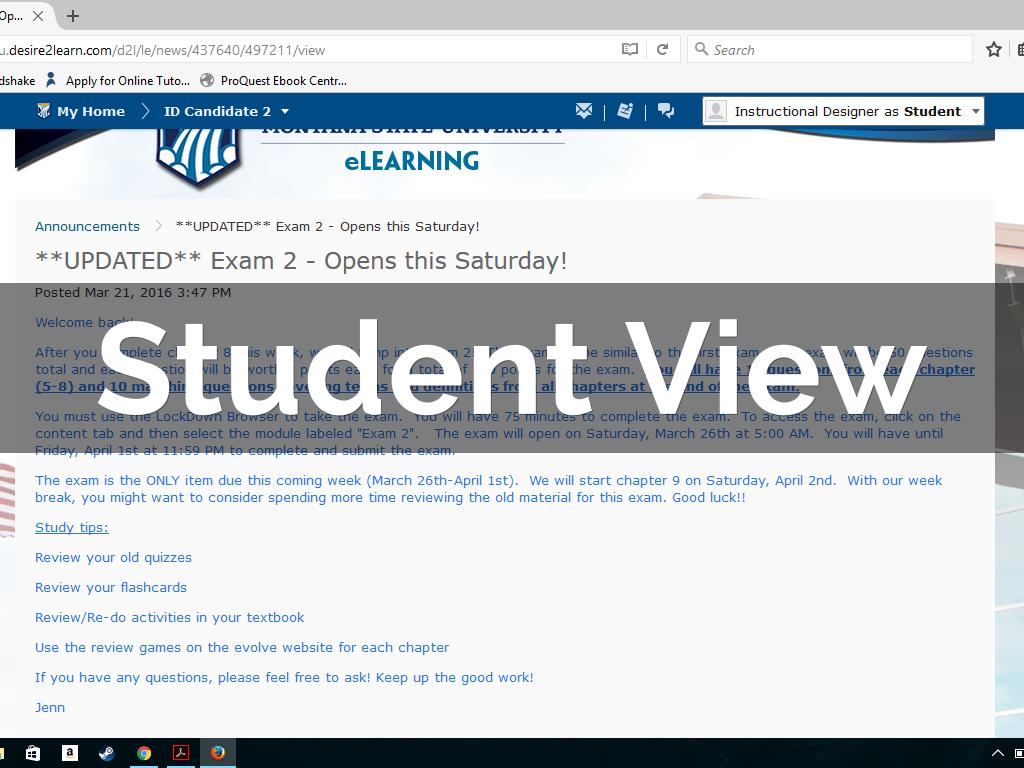Click the Announcements breadcrumb link
Screen dimensions: 1024x768
(87, 226)
